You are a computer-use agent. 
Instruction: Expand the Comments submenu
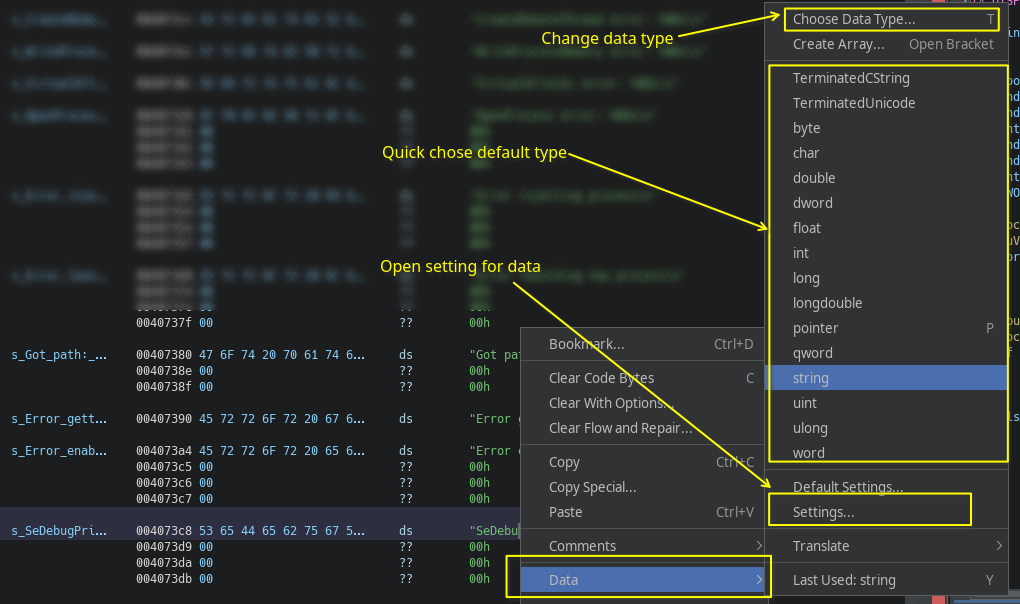coord(642,546)
